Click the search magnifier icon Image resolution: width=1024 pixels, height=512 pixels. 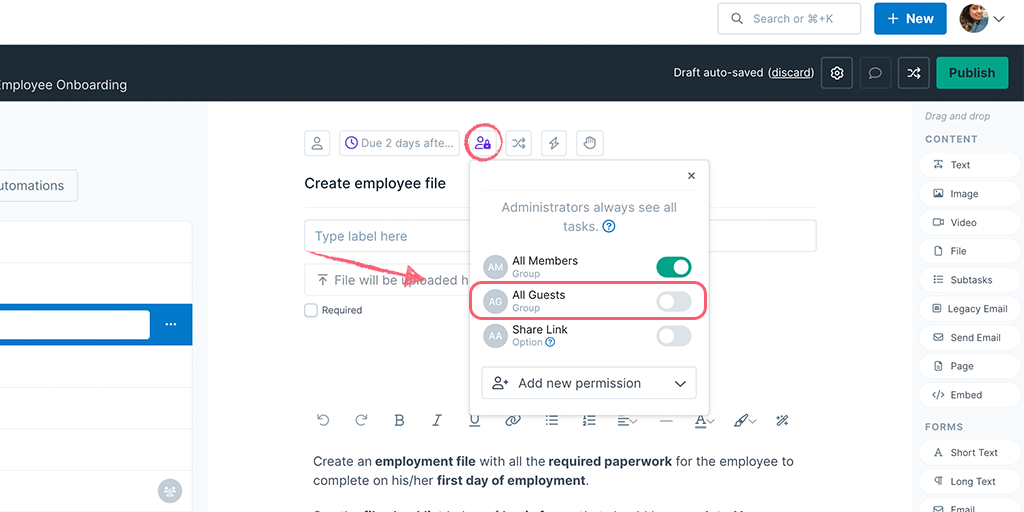[737, 19]
